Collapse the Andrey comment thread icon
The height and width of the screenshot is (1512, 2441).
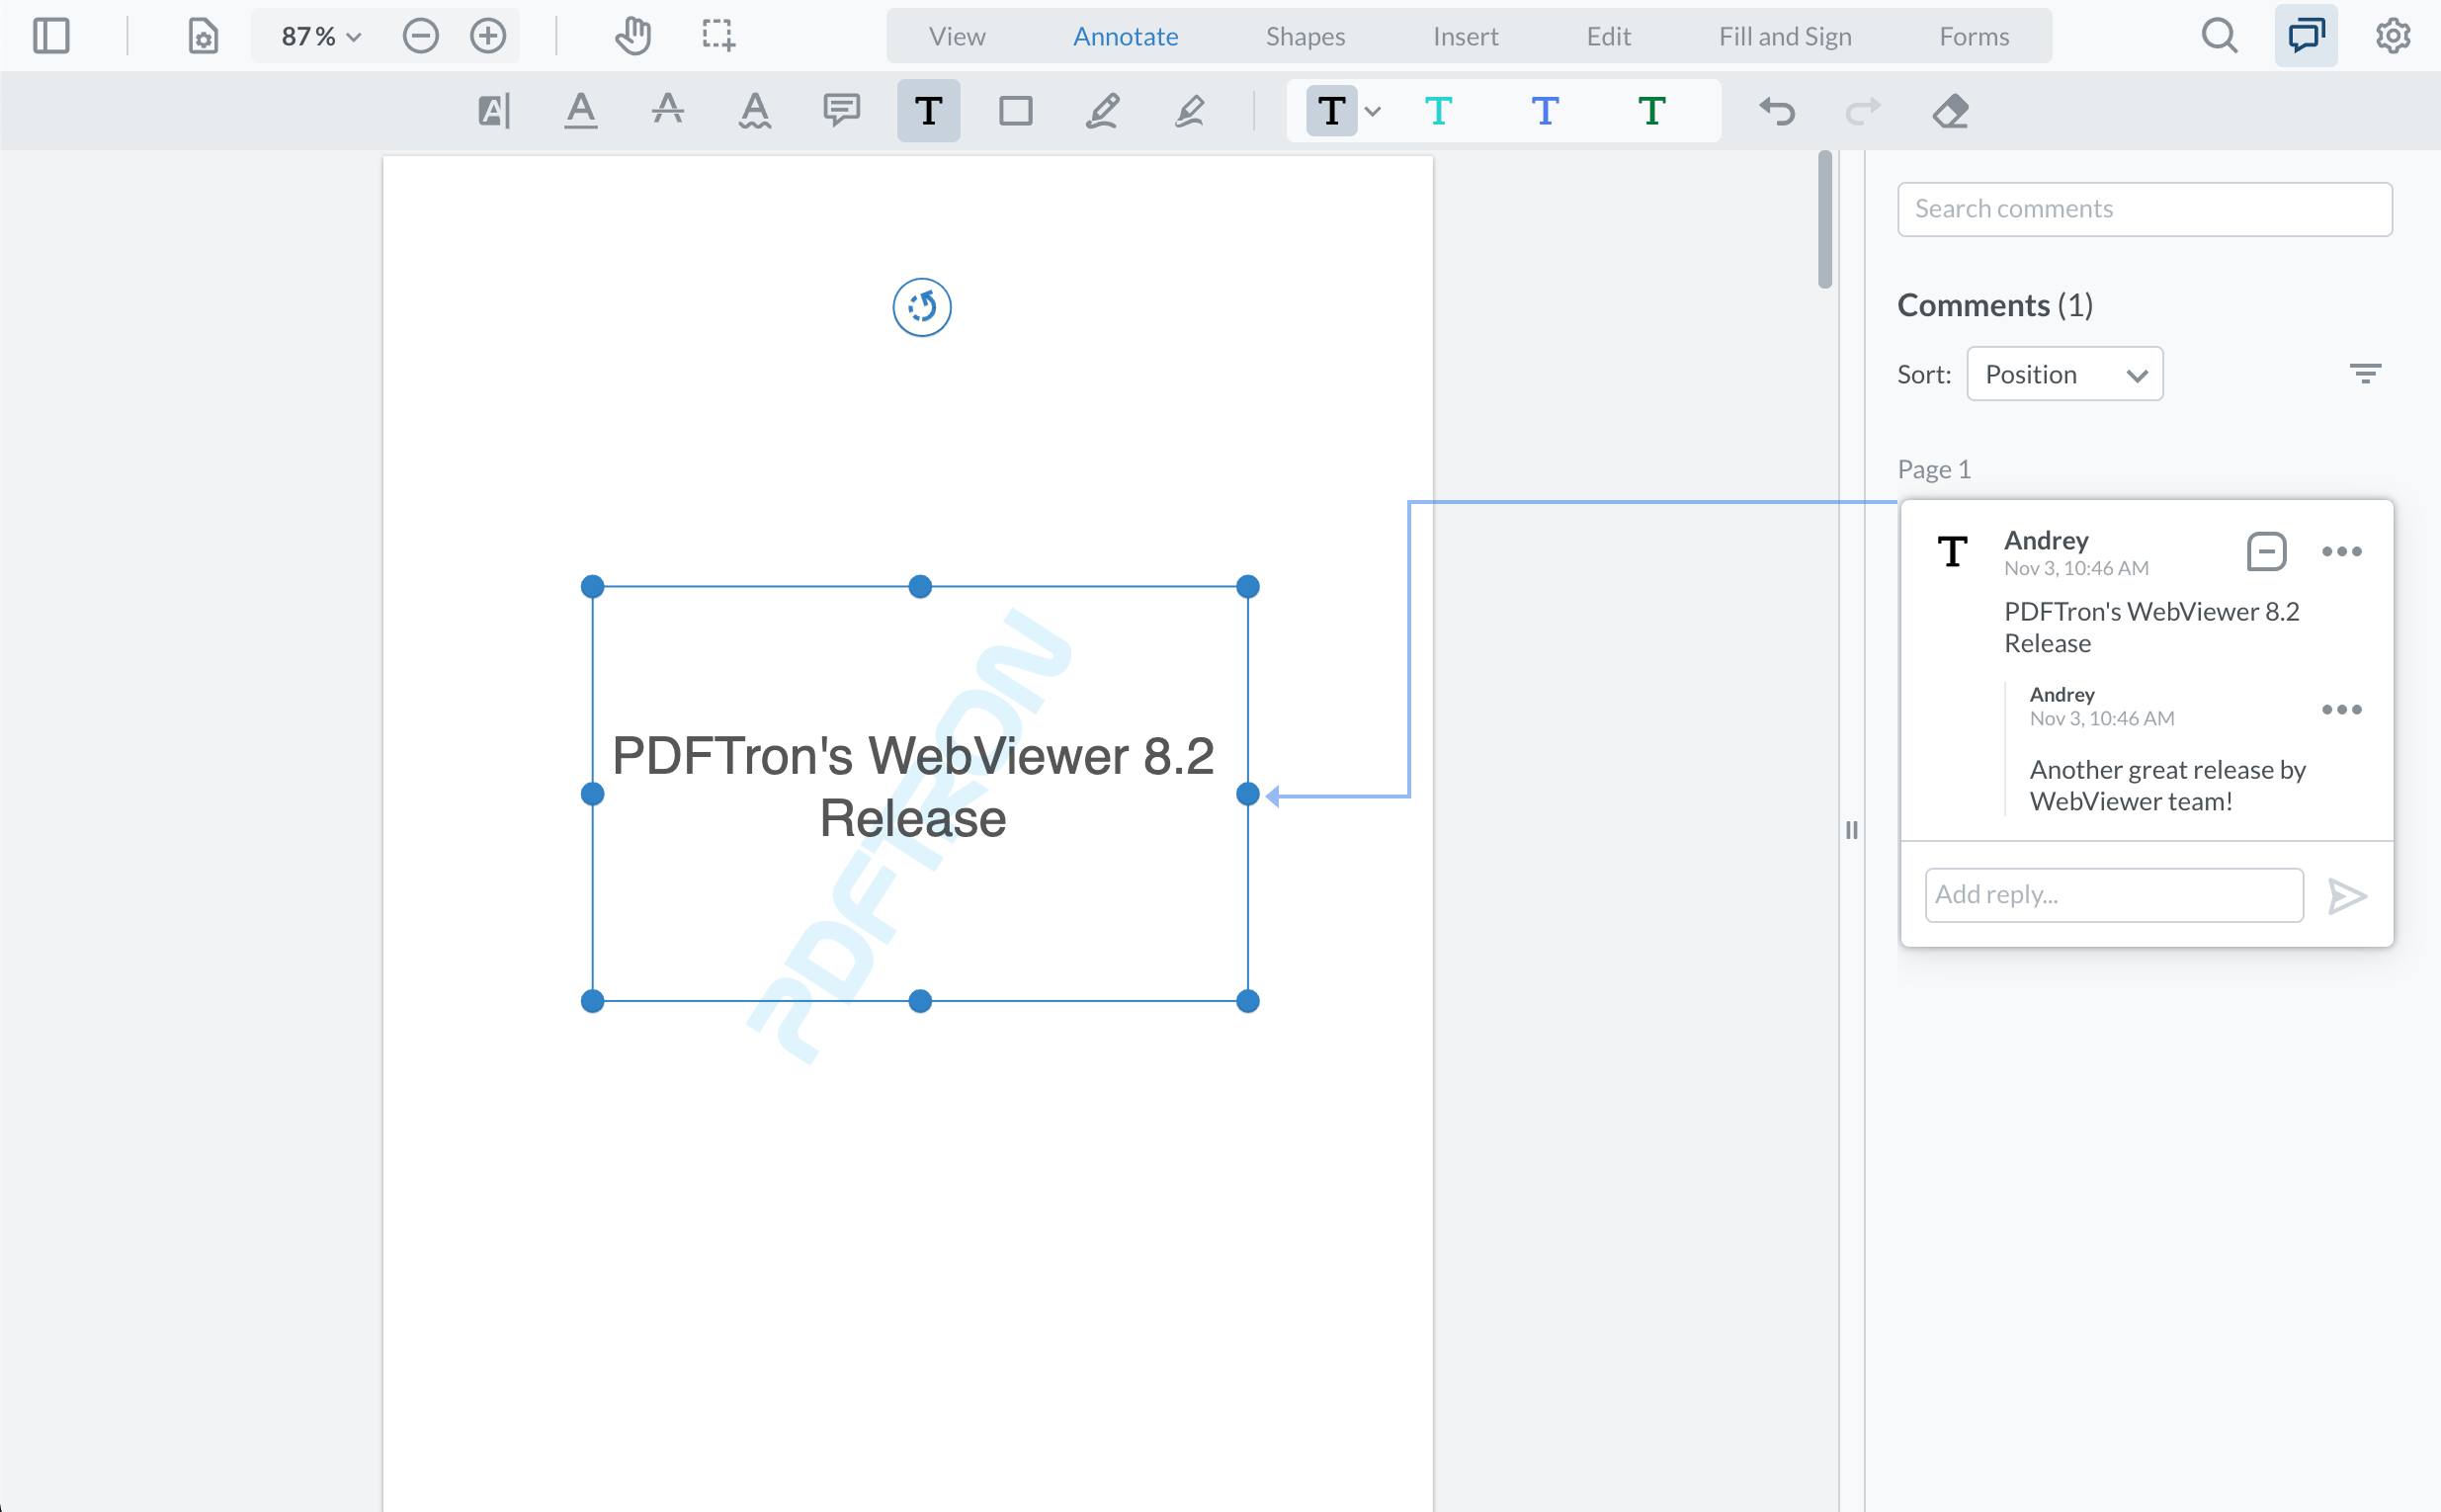tap(2266, 551)
